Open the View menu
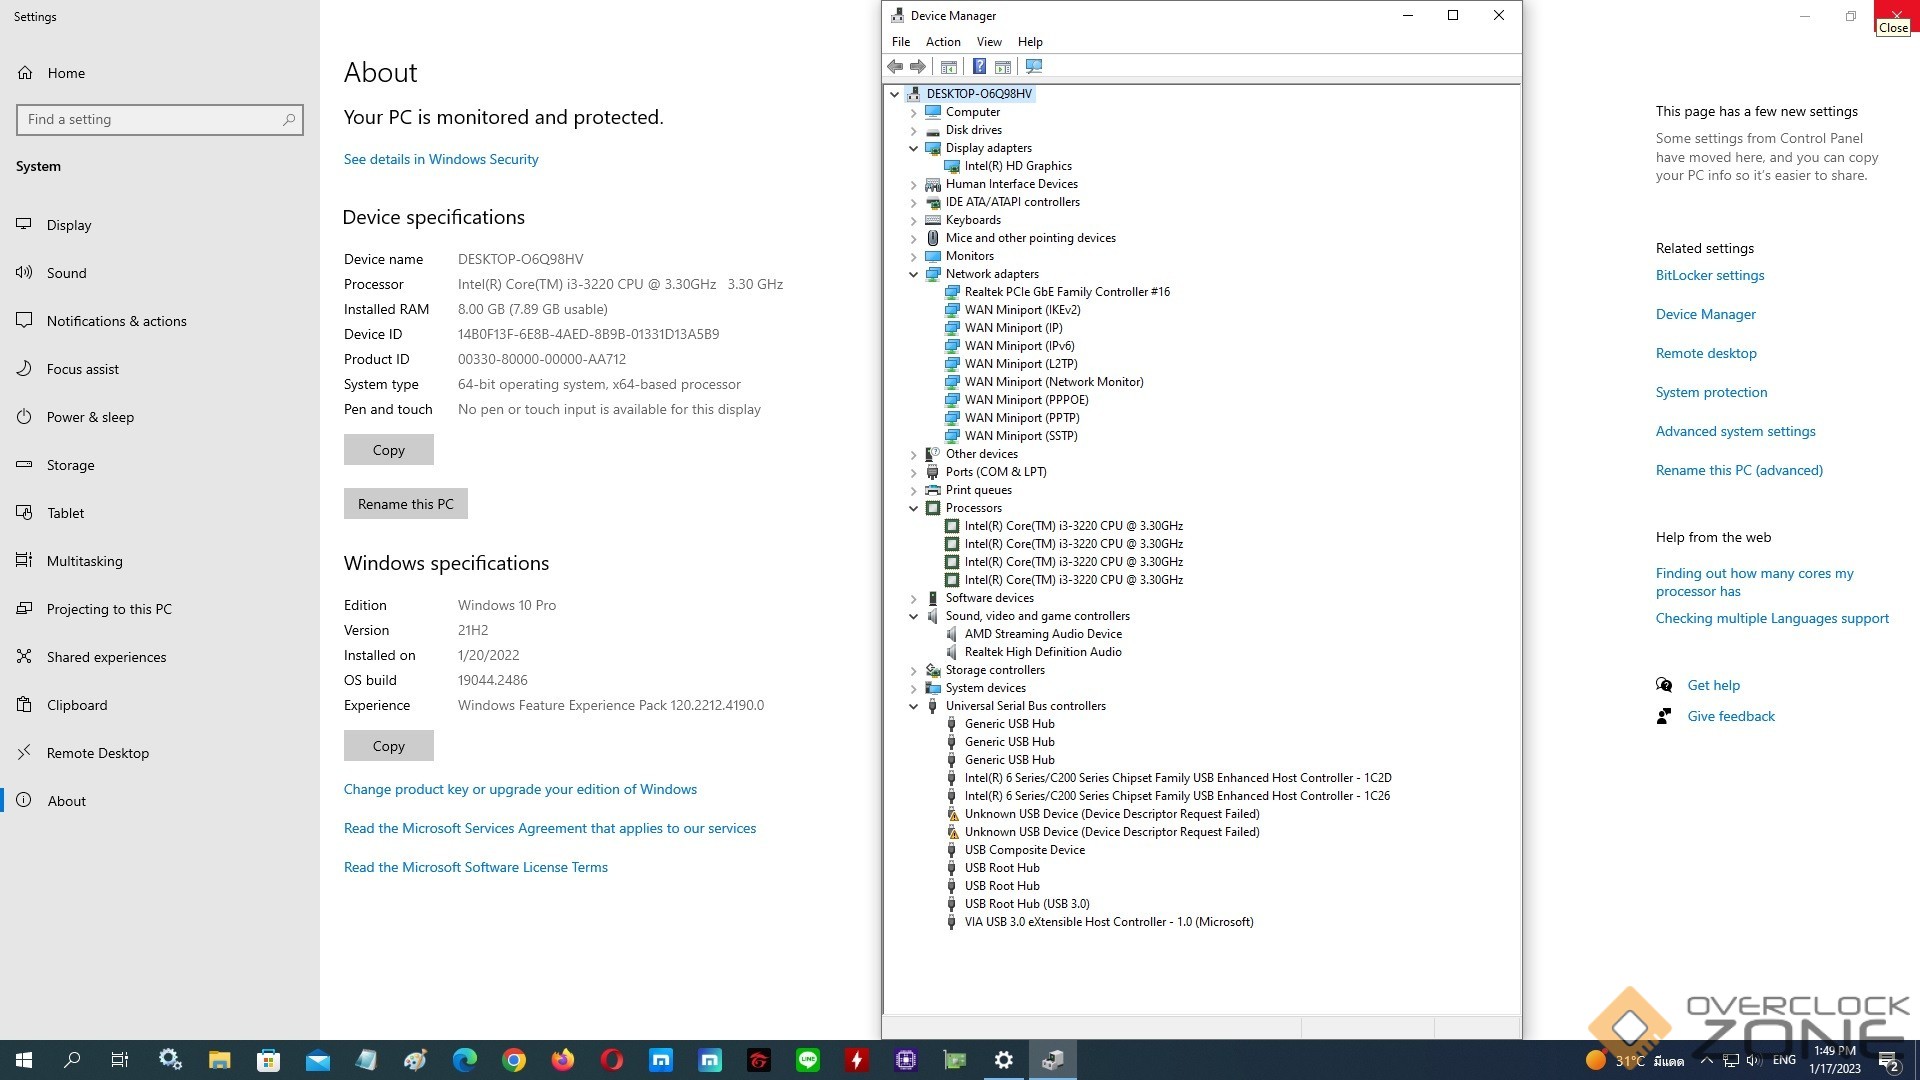The image size is (1920, 1080). pyautogui.click(x=988, y=42)
